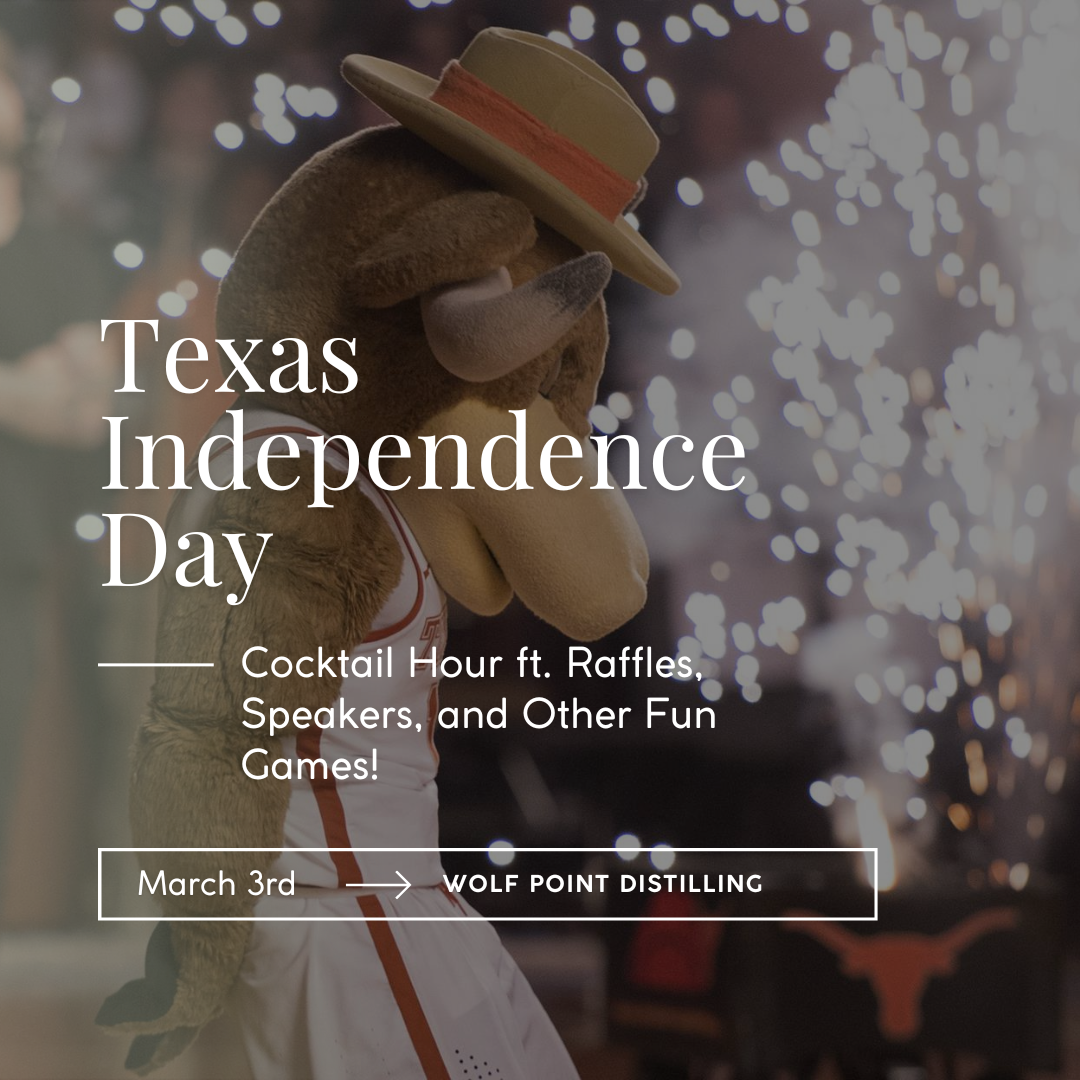The width and height of the screenshot is (1080, 1080).
Task: Select the word Texas in the title
Action: click(x=229, y=356)
